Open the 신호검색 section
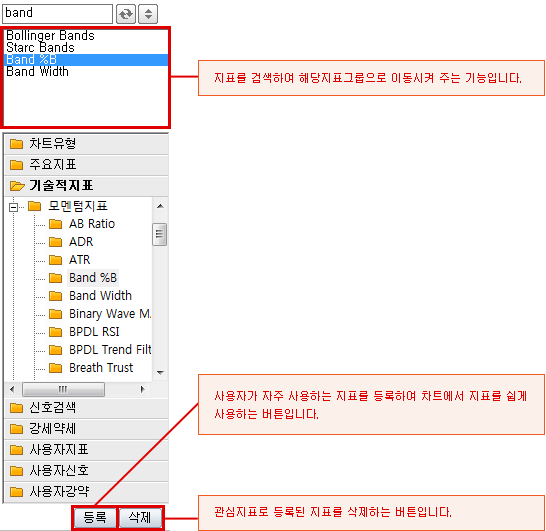 (x=86, y=408)
